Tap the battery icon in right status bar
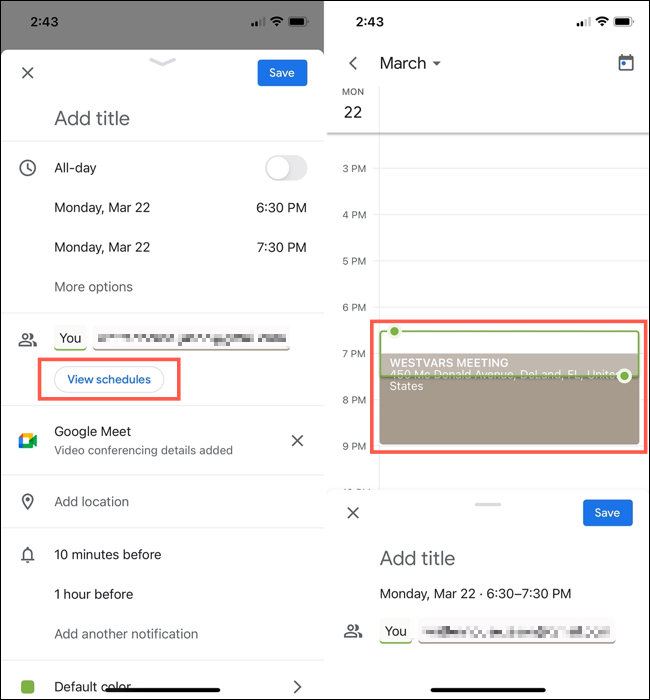The height and width of the screenshot is (700, 650). tap(624, 21)
